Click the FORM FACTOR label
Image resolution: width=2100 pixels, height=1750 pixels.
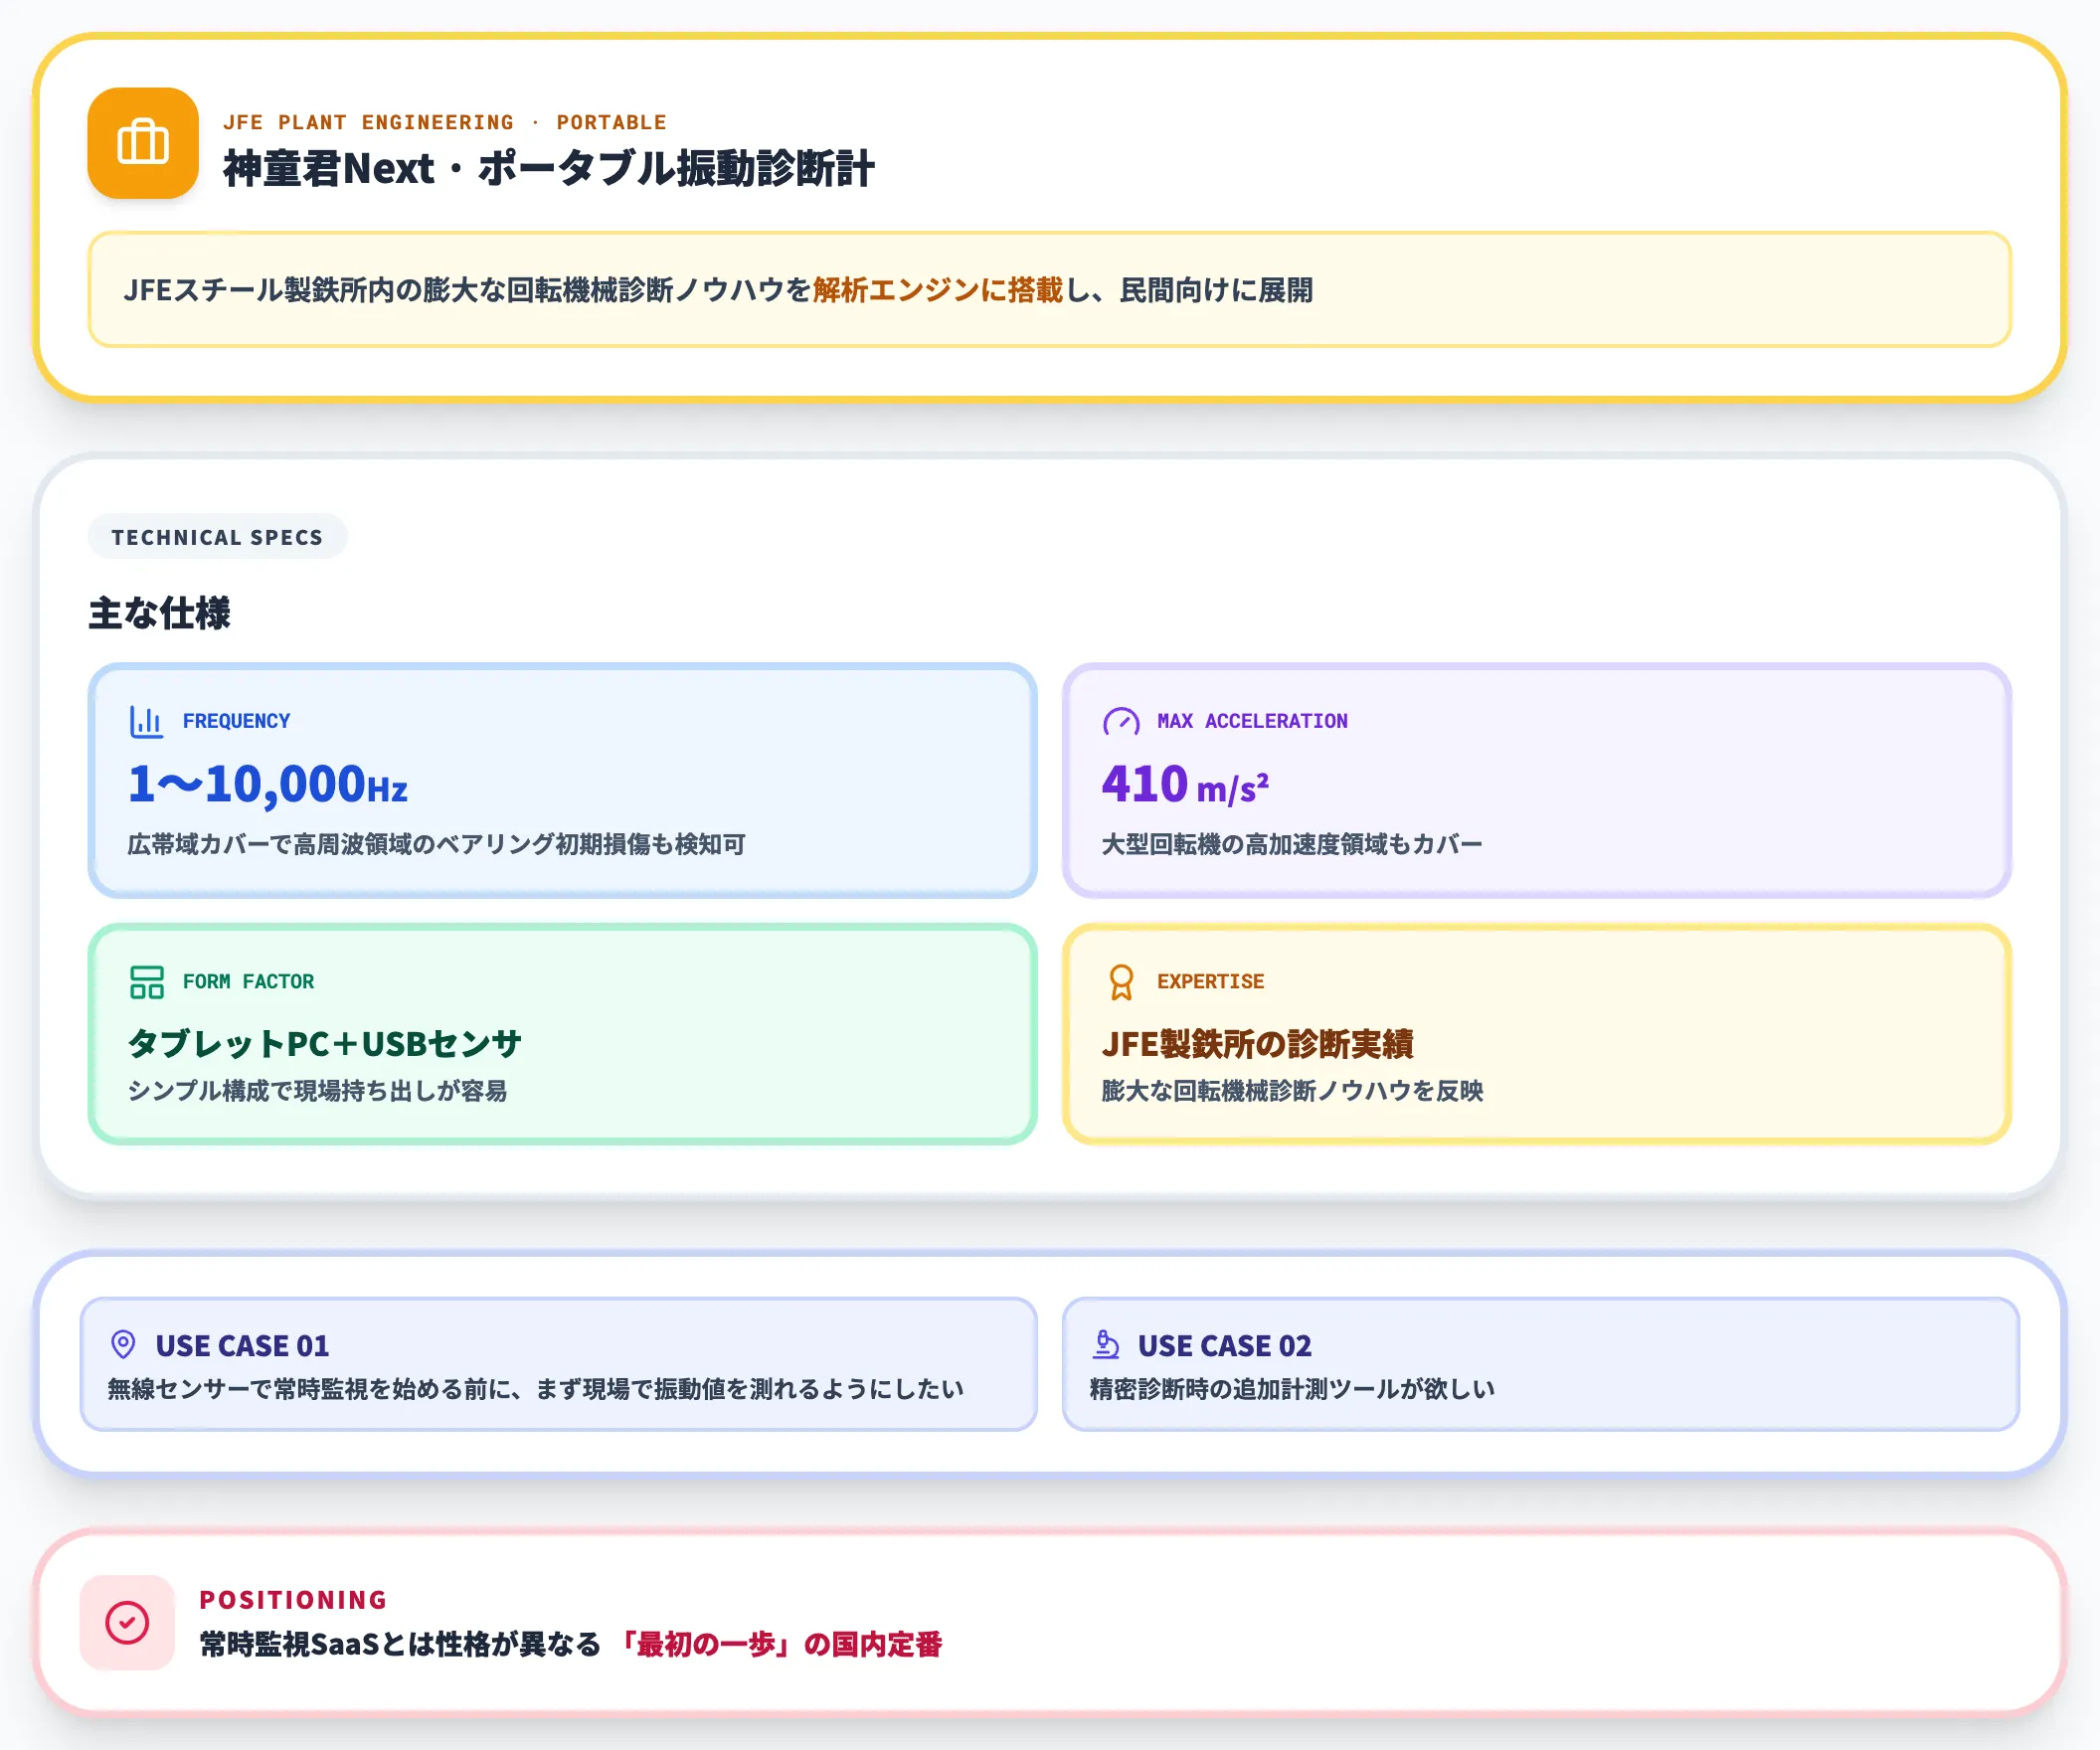pos(248,982)
